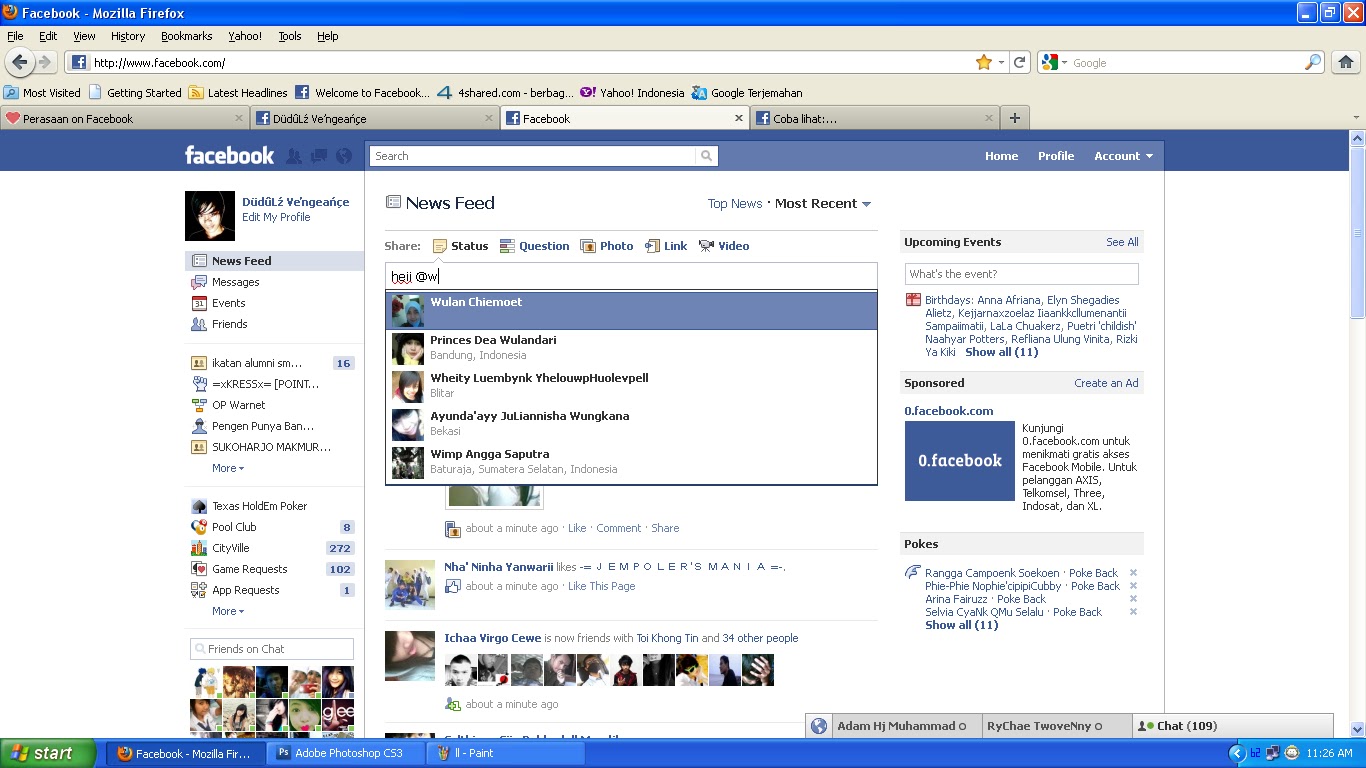This screenshot has height=768, width=1366.
Task: Click the Firefox back arrow button
Action: click(x=19, y=62)
